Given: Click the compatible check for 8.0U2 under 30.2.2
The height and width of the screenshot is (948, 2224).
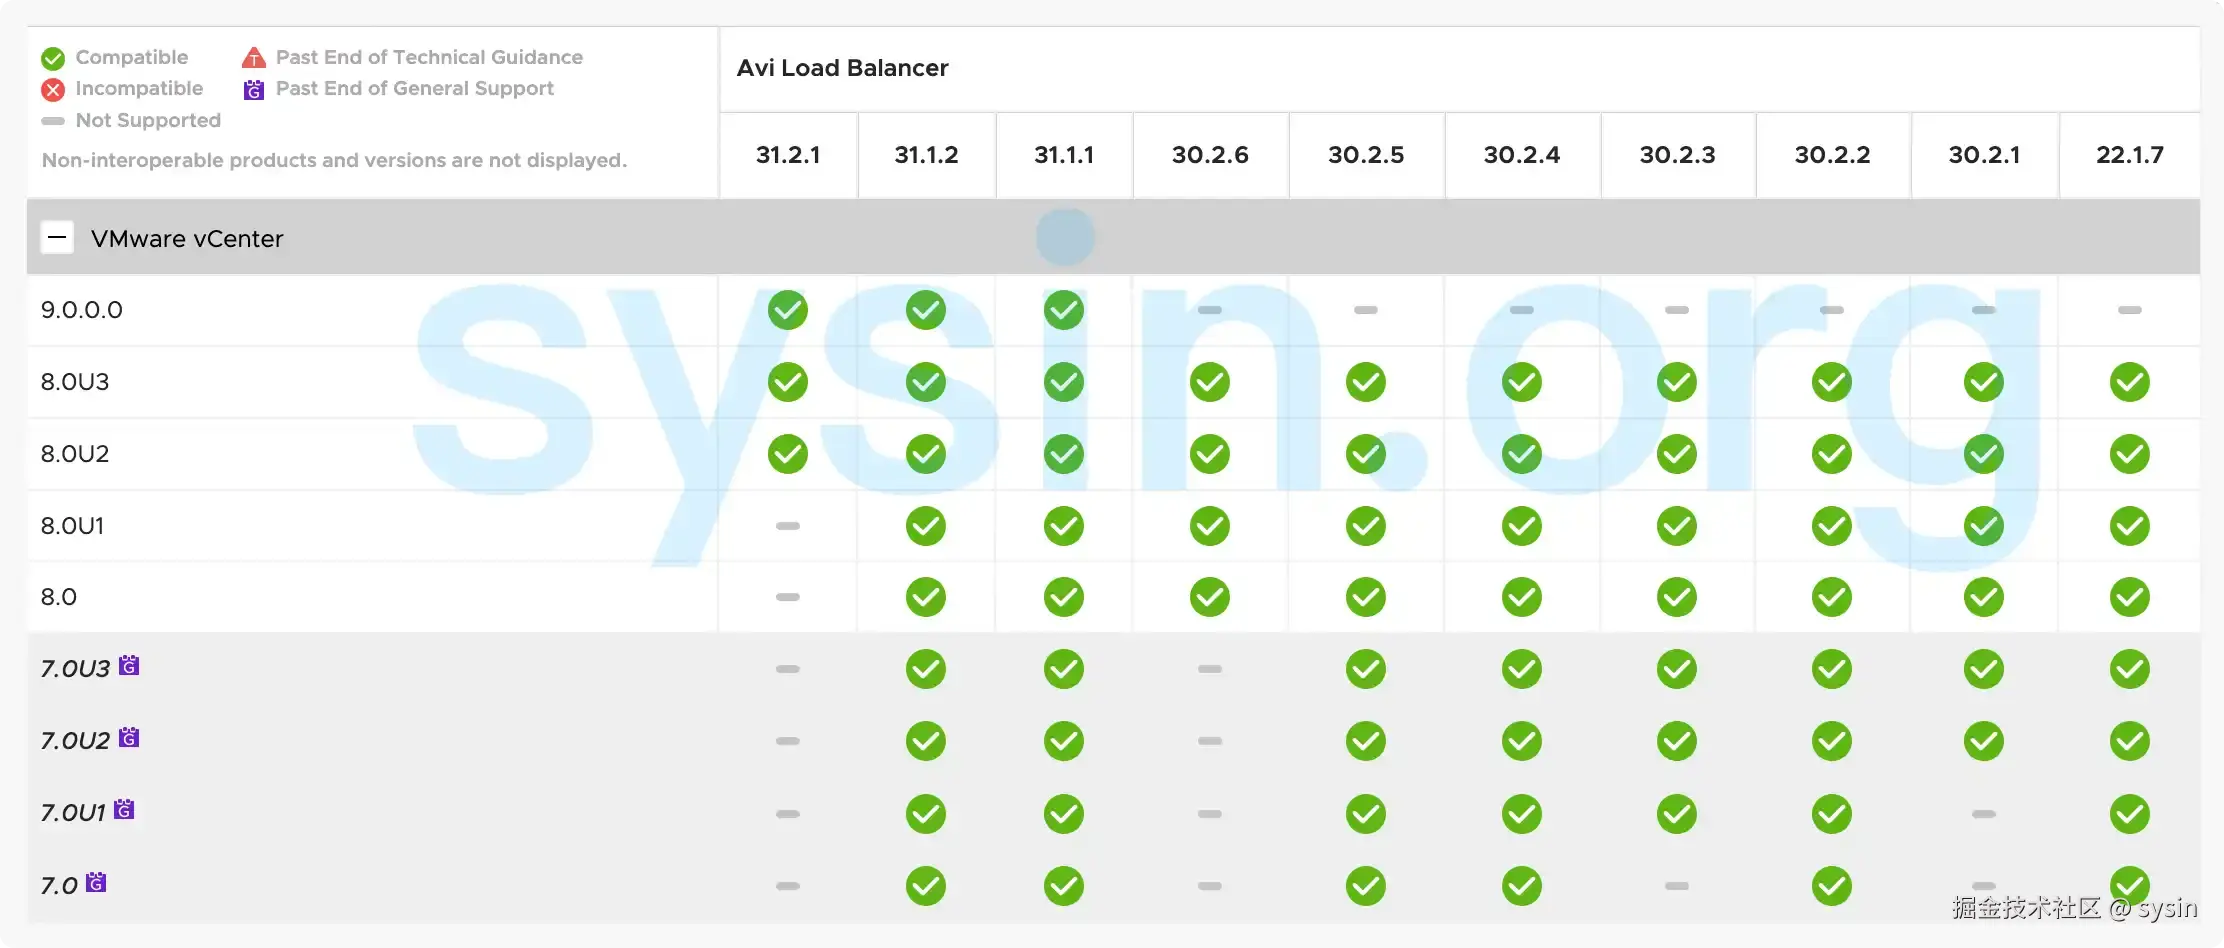Looking at the screenshot, I should tap(1832, 454).
